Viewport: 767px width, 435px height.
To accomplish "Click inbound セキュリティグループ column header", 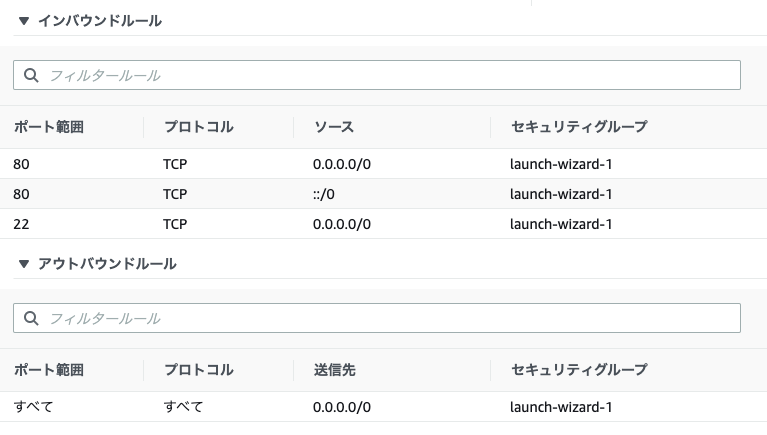I will [x=579, y=127].
